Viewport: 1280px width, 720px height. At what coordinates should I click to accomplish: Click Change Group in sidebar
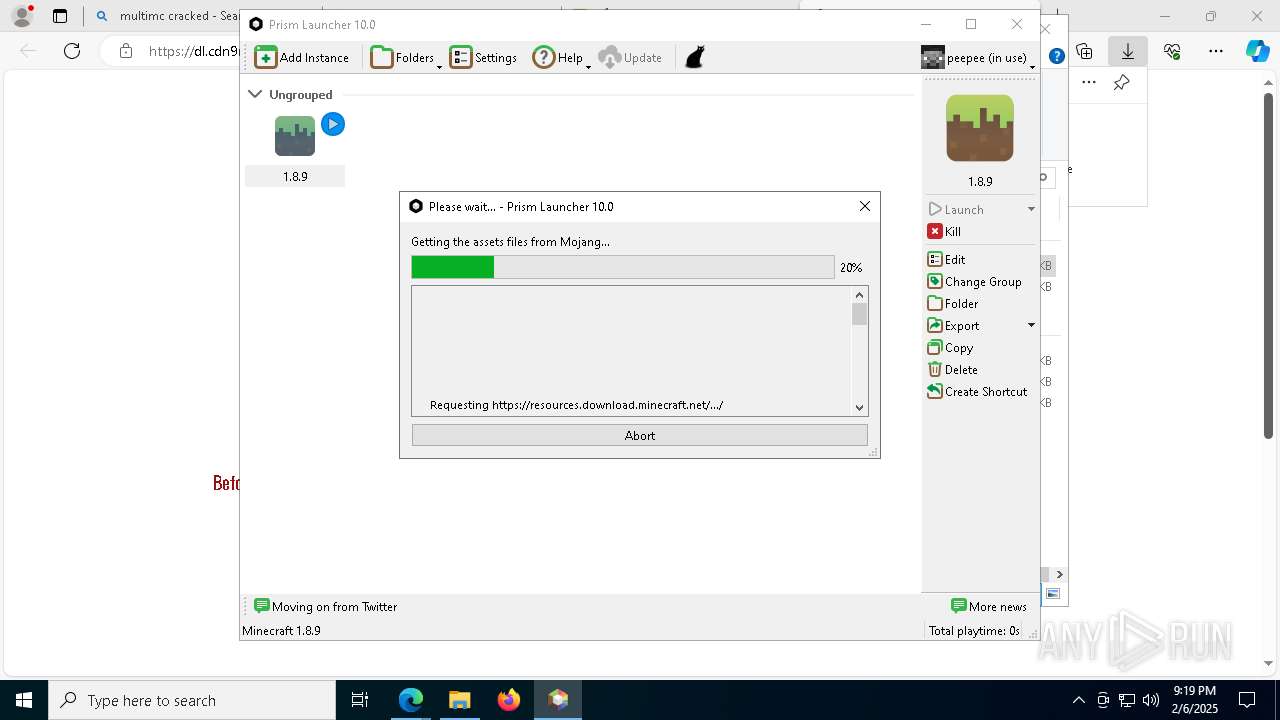(975, 281)
